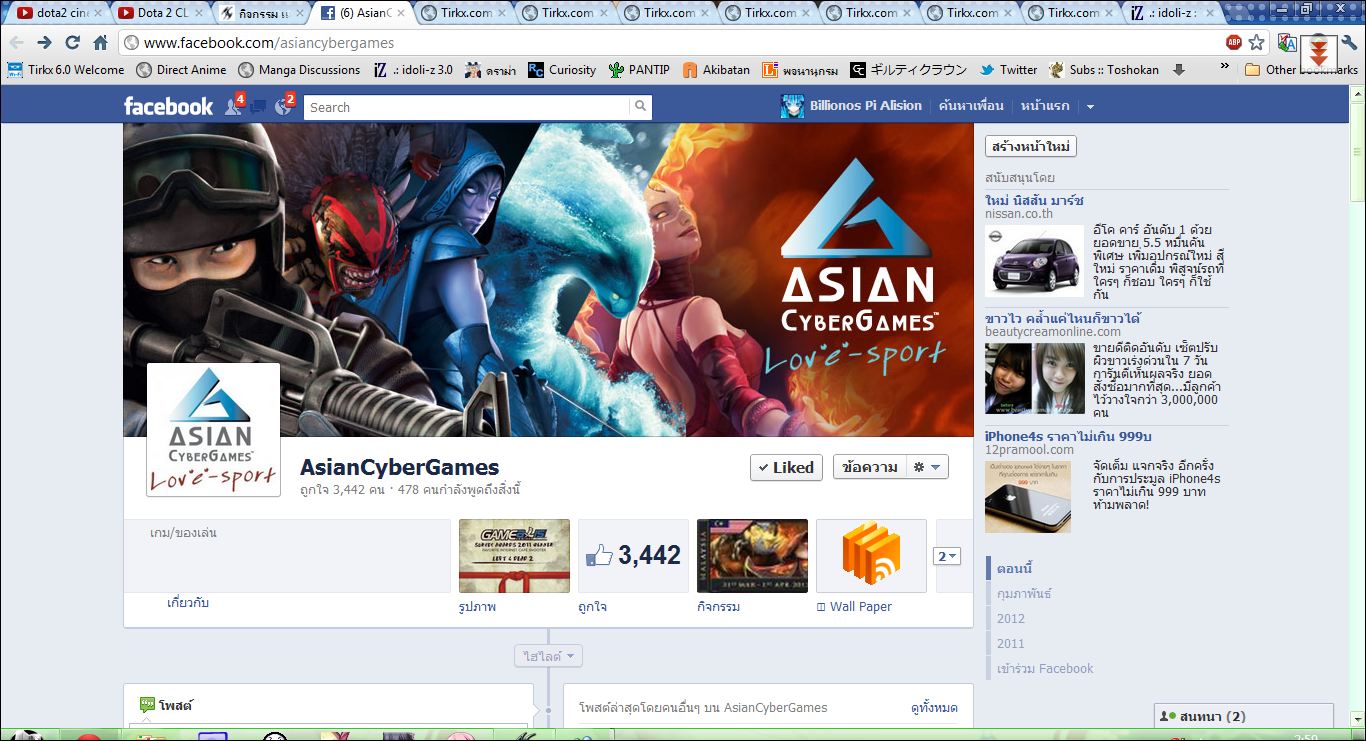Open the Direct Anime bookmark

point(181,70)
